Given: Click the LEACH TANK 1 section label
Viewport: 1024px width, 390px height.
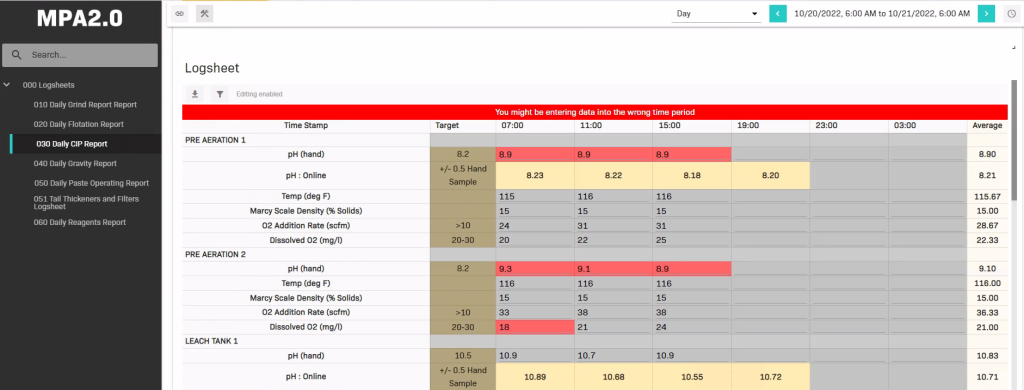Looking at the screenshot, I should 212,341.
